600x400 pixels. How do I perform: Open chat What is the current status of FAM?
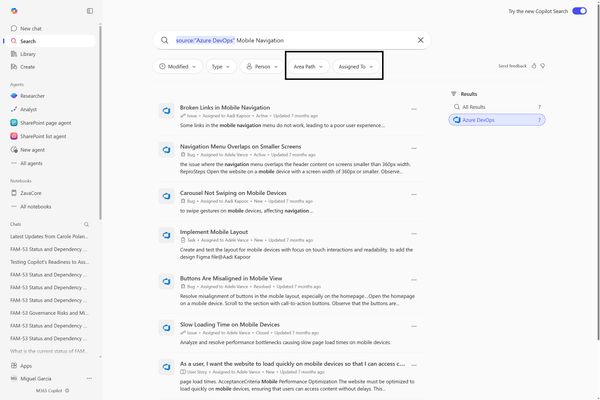click(49, 351)
